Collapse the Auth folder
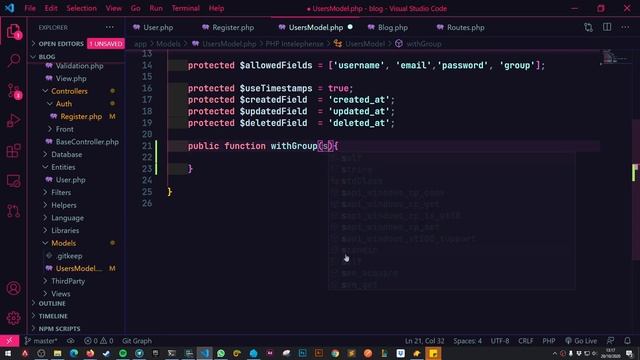Screen dimensions: 640x360 [64, 104]
